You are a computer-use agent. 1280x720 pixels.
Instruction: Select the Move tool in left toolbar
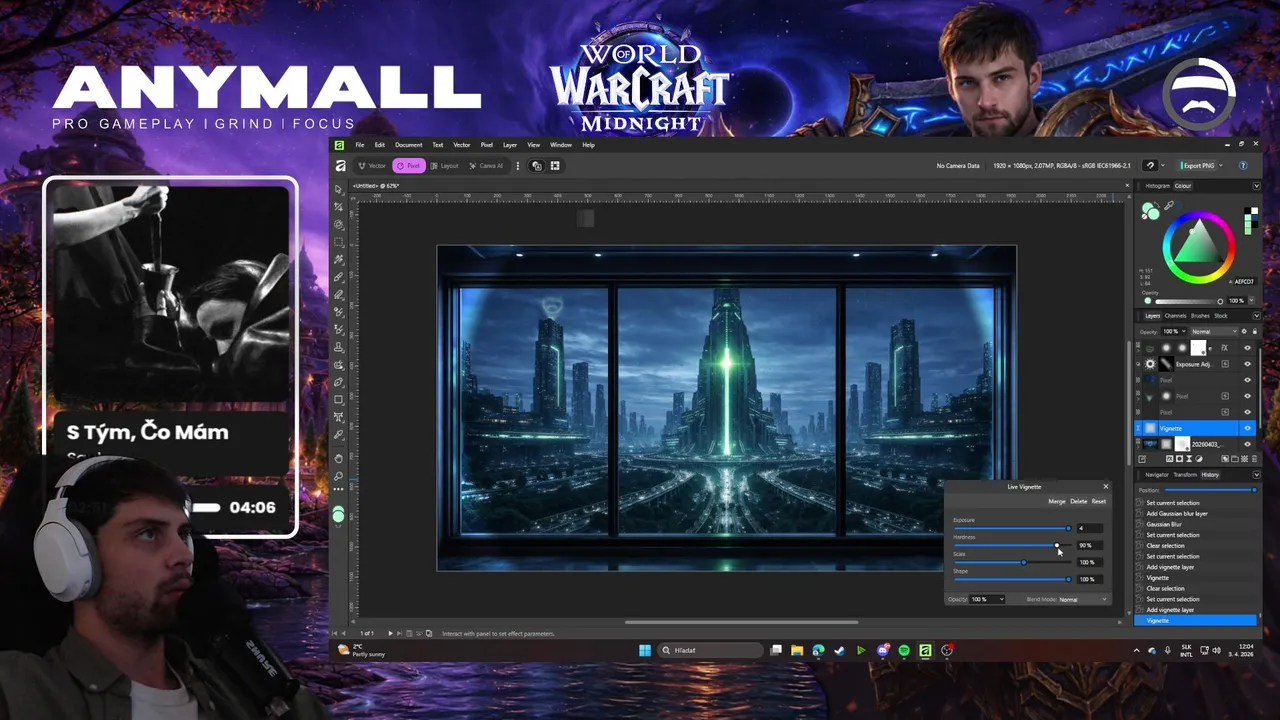point(339,189)
